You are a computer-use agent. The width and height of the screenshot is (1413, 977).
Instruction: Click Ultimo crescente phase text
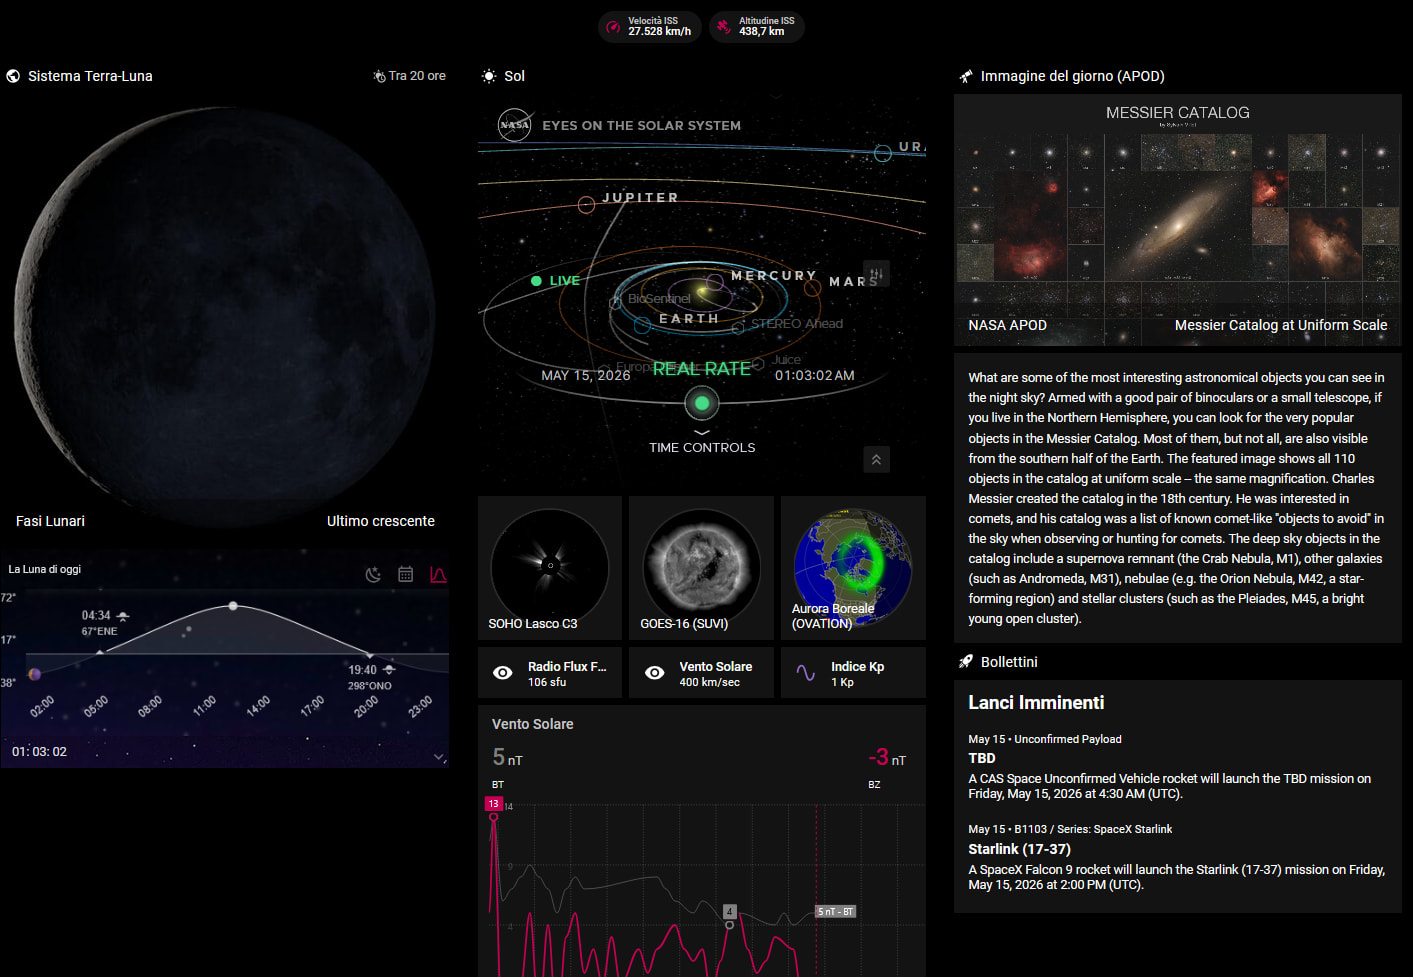(x=381, y=521)
